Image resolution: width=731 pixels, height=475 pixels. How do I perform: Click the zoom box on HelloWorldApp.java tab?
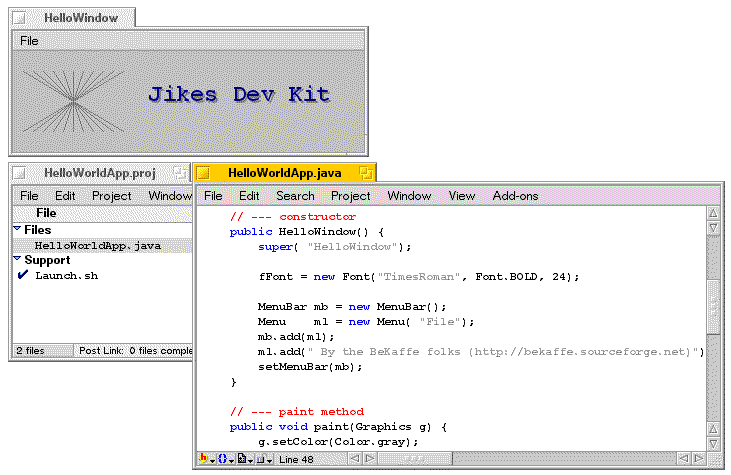(x=366, y=173)
